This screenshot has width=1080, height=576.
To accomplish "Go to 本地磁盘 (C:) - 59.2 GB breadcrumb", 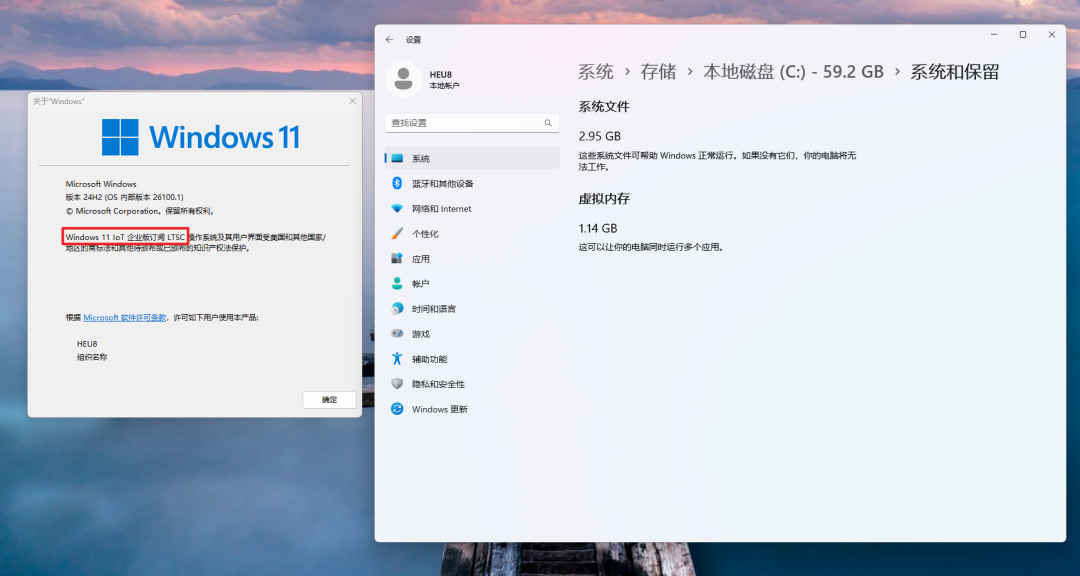I will pyautogui.click(x=793, y=72).
